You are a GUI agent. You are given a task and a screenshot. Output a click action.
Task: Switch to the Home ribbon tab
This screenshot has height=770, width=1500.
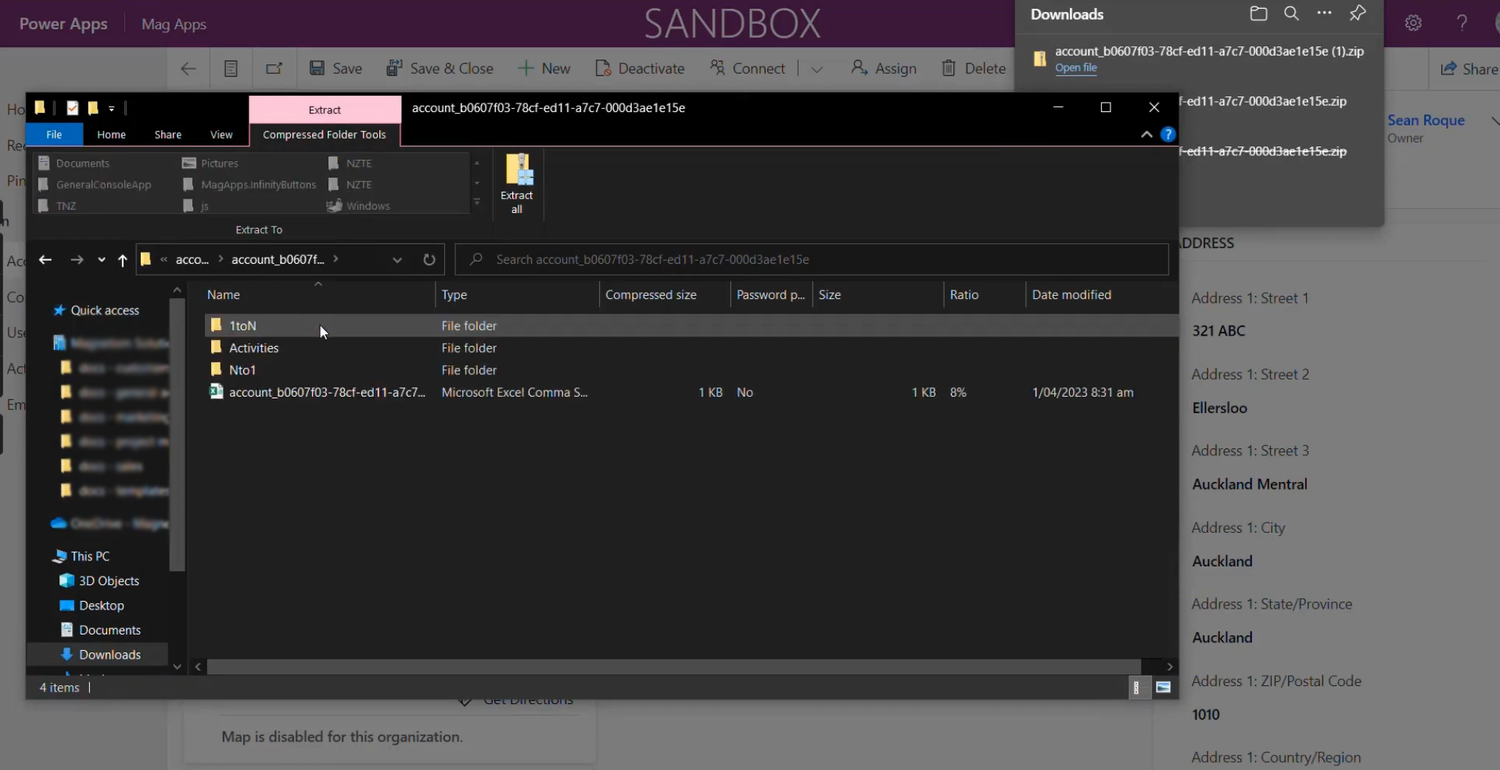click(x=111, y=135)
